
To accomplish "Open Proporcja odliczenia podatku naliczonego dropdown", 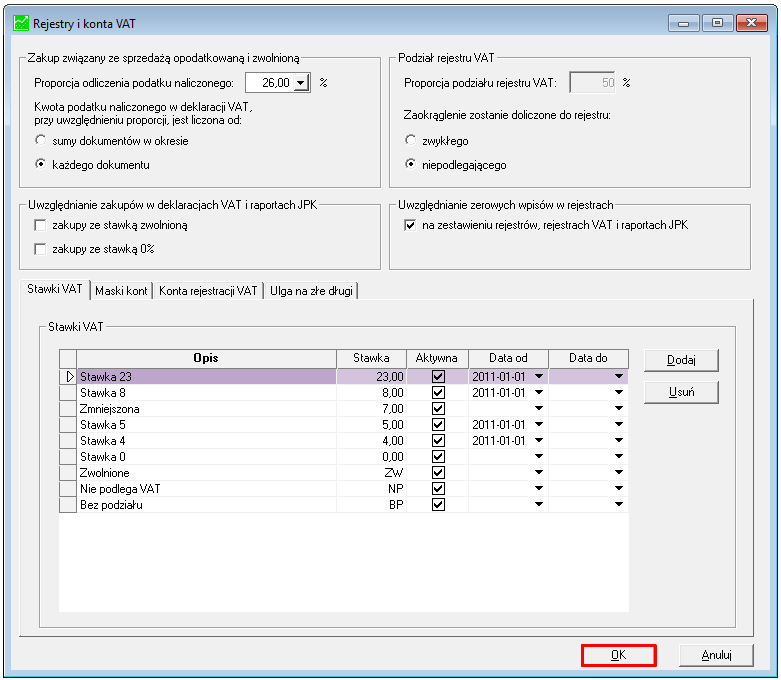I will point(301,83).
